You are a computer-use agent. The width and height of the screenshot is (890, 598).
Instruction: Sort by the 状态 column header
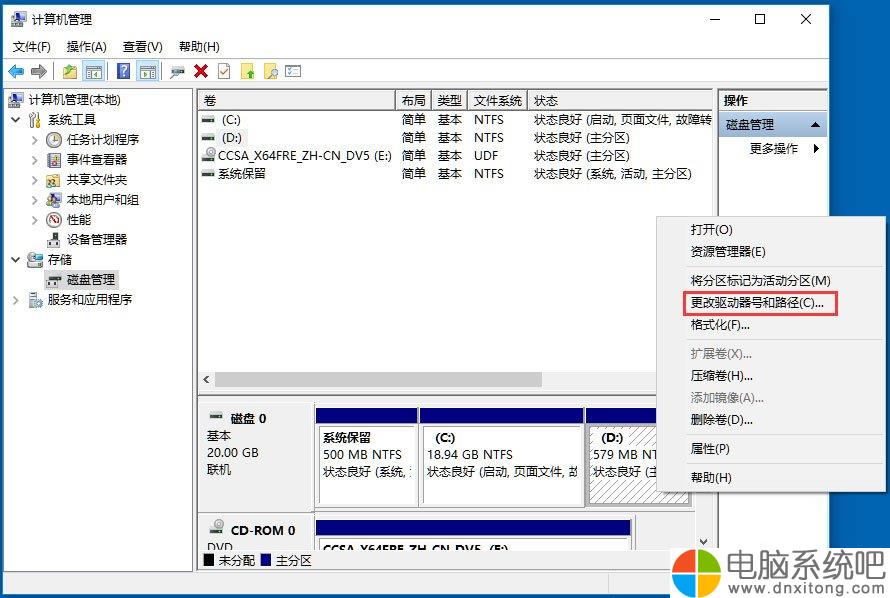point(619,100)
